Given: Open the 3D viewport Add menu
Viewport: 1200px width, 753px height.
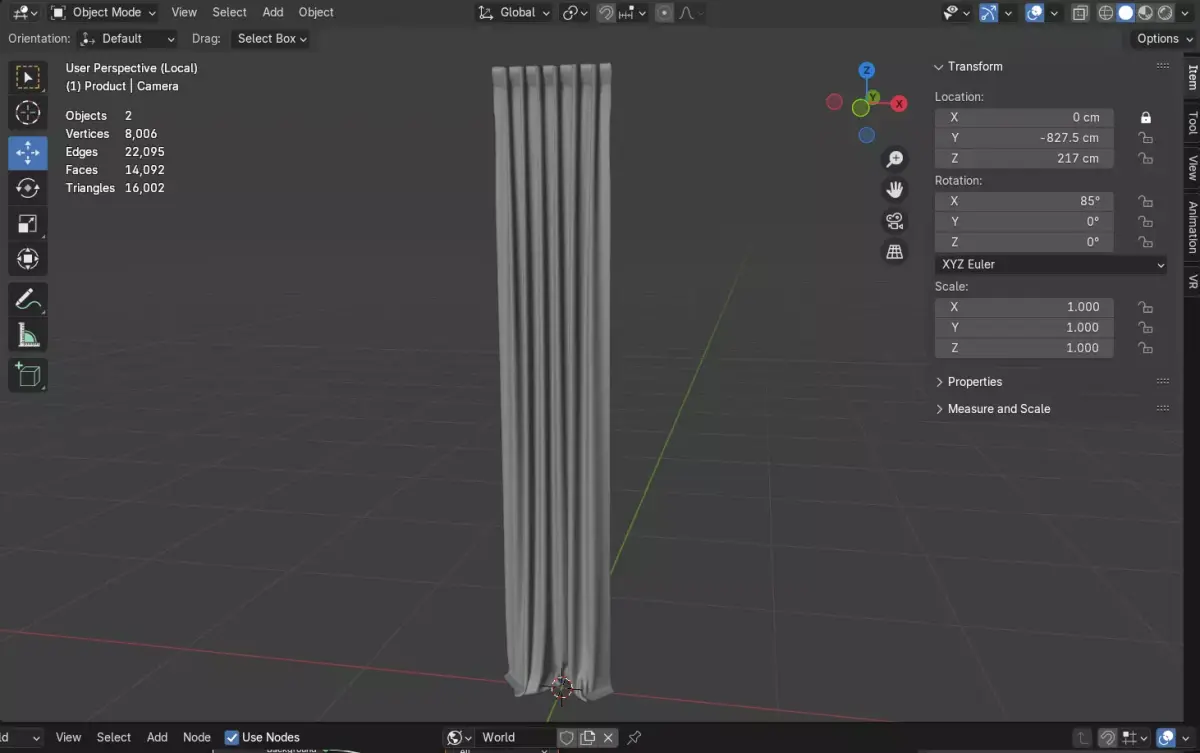Looking at the screenshot, I should [273, 13].
